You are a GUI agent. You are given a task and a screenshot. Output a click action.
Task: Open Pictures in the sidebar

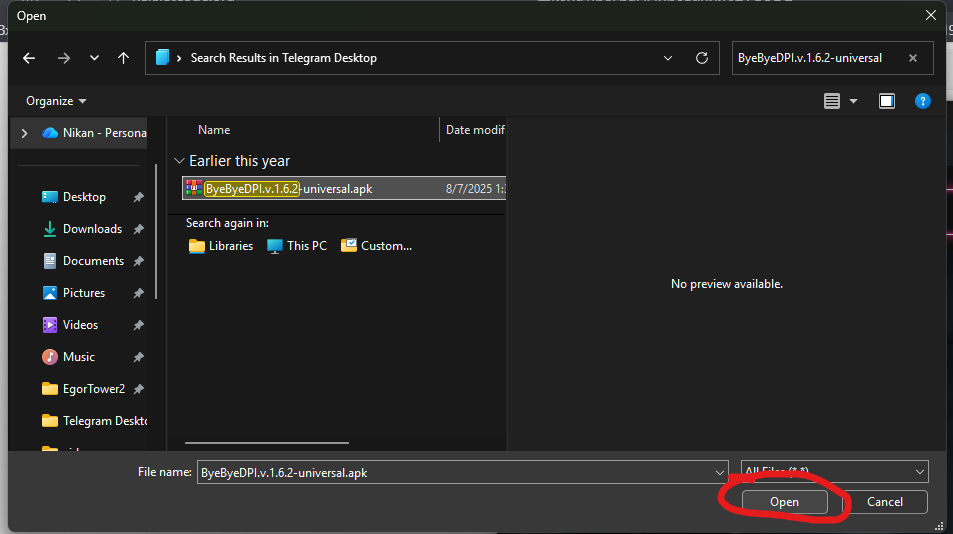pyautogui.click(x=74, y=293)
